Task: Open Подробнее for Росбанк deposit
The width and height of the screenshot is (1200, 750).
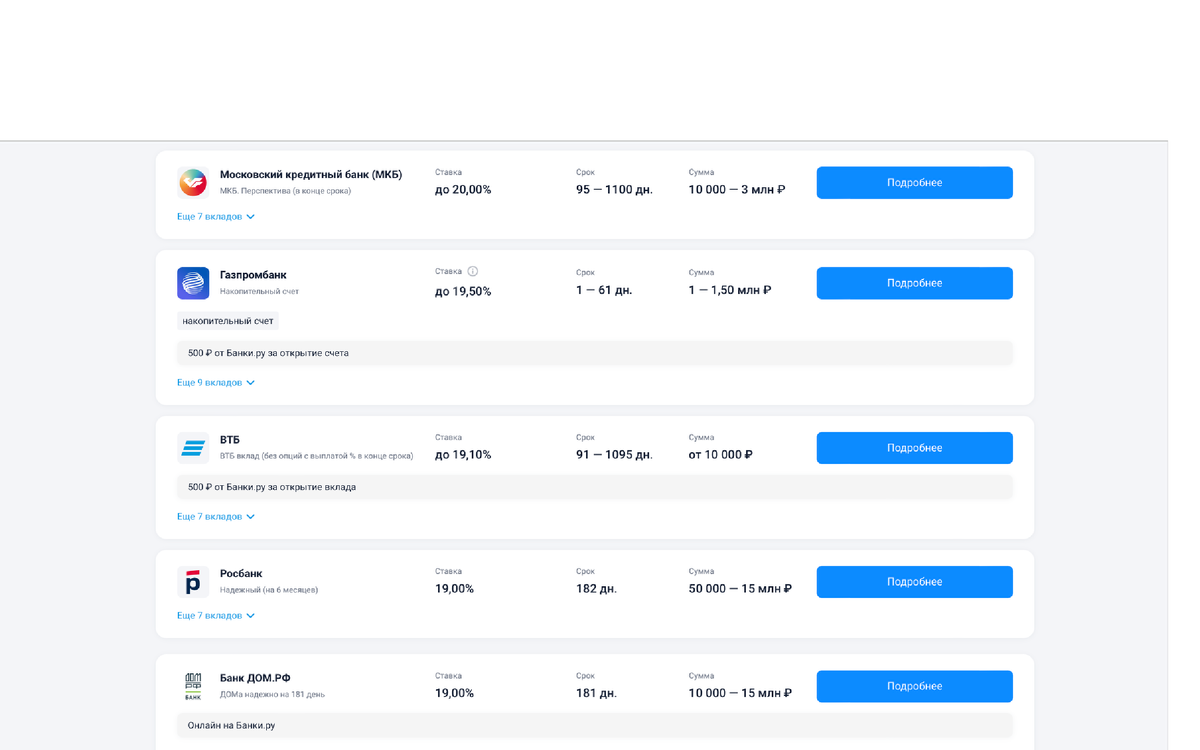Action: coord(914,582)
